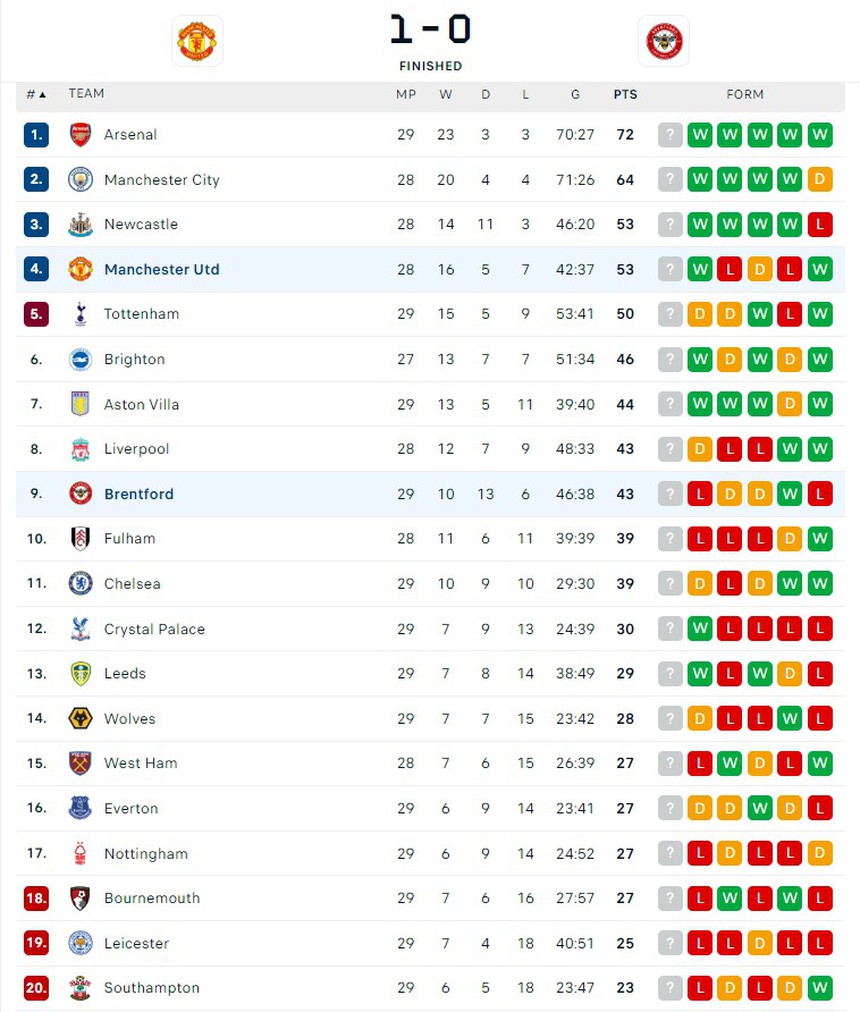Click the MP column header
Screen dimensions: 860x1012
click(x=406, y=94)
